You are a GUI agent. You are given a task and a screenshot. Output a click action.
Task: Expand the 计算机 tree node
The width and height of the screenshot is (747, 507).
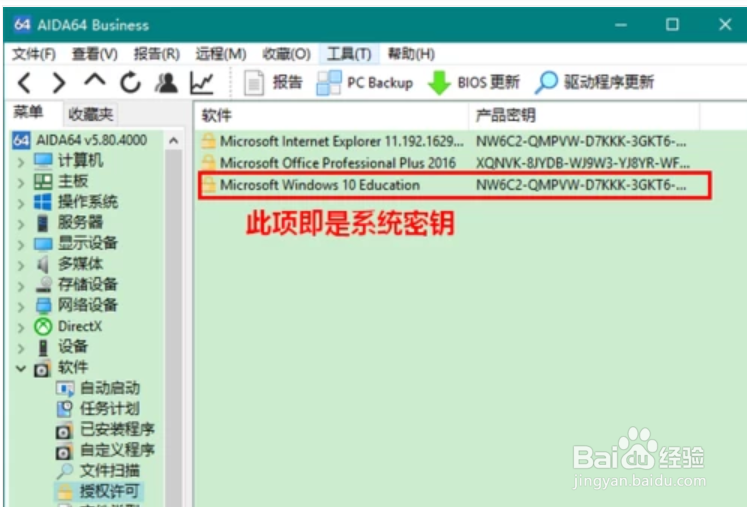point(20,162)
